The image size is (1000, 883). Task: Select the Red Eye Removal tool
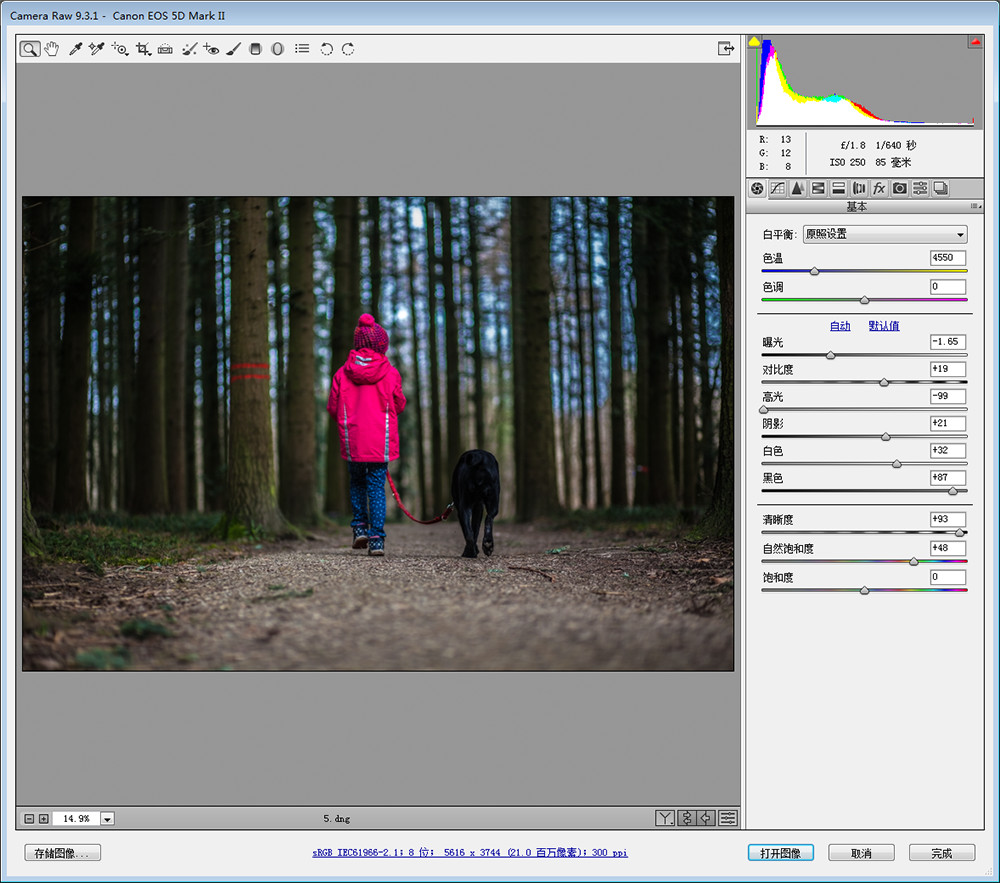coord(211,49)
